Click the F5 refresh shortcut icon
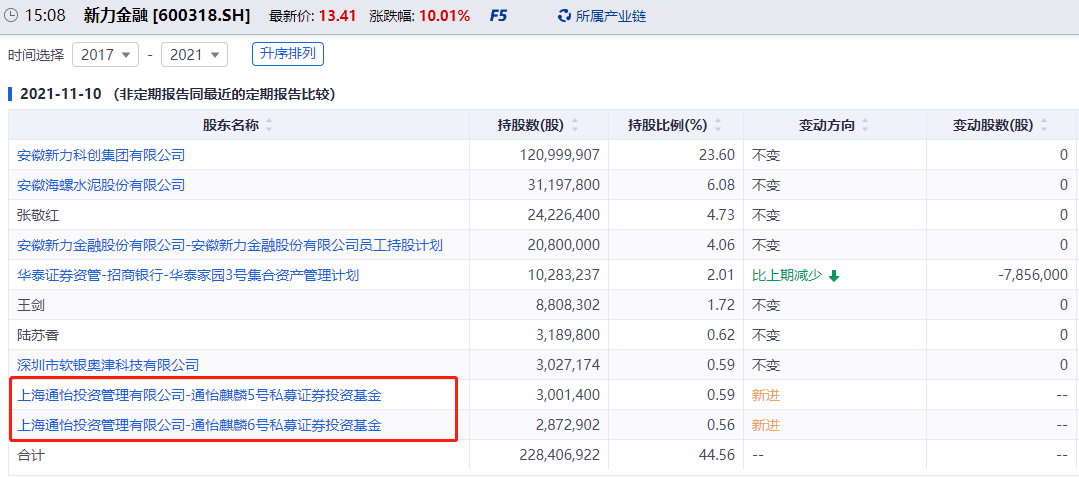This screenshot has width=1079, height=478. pyautogui.click(x=497, y=16)
